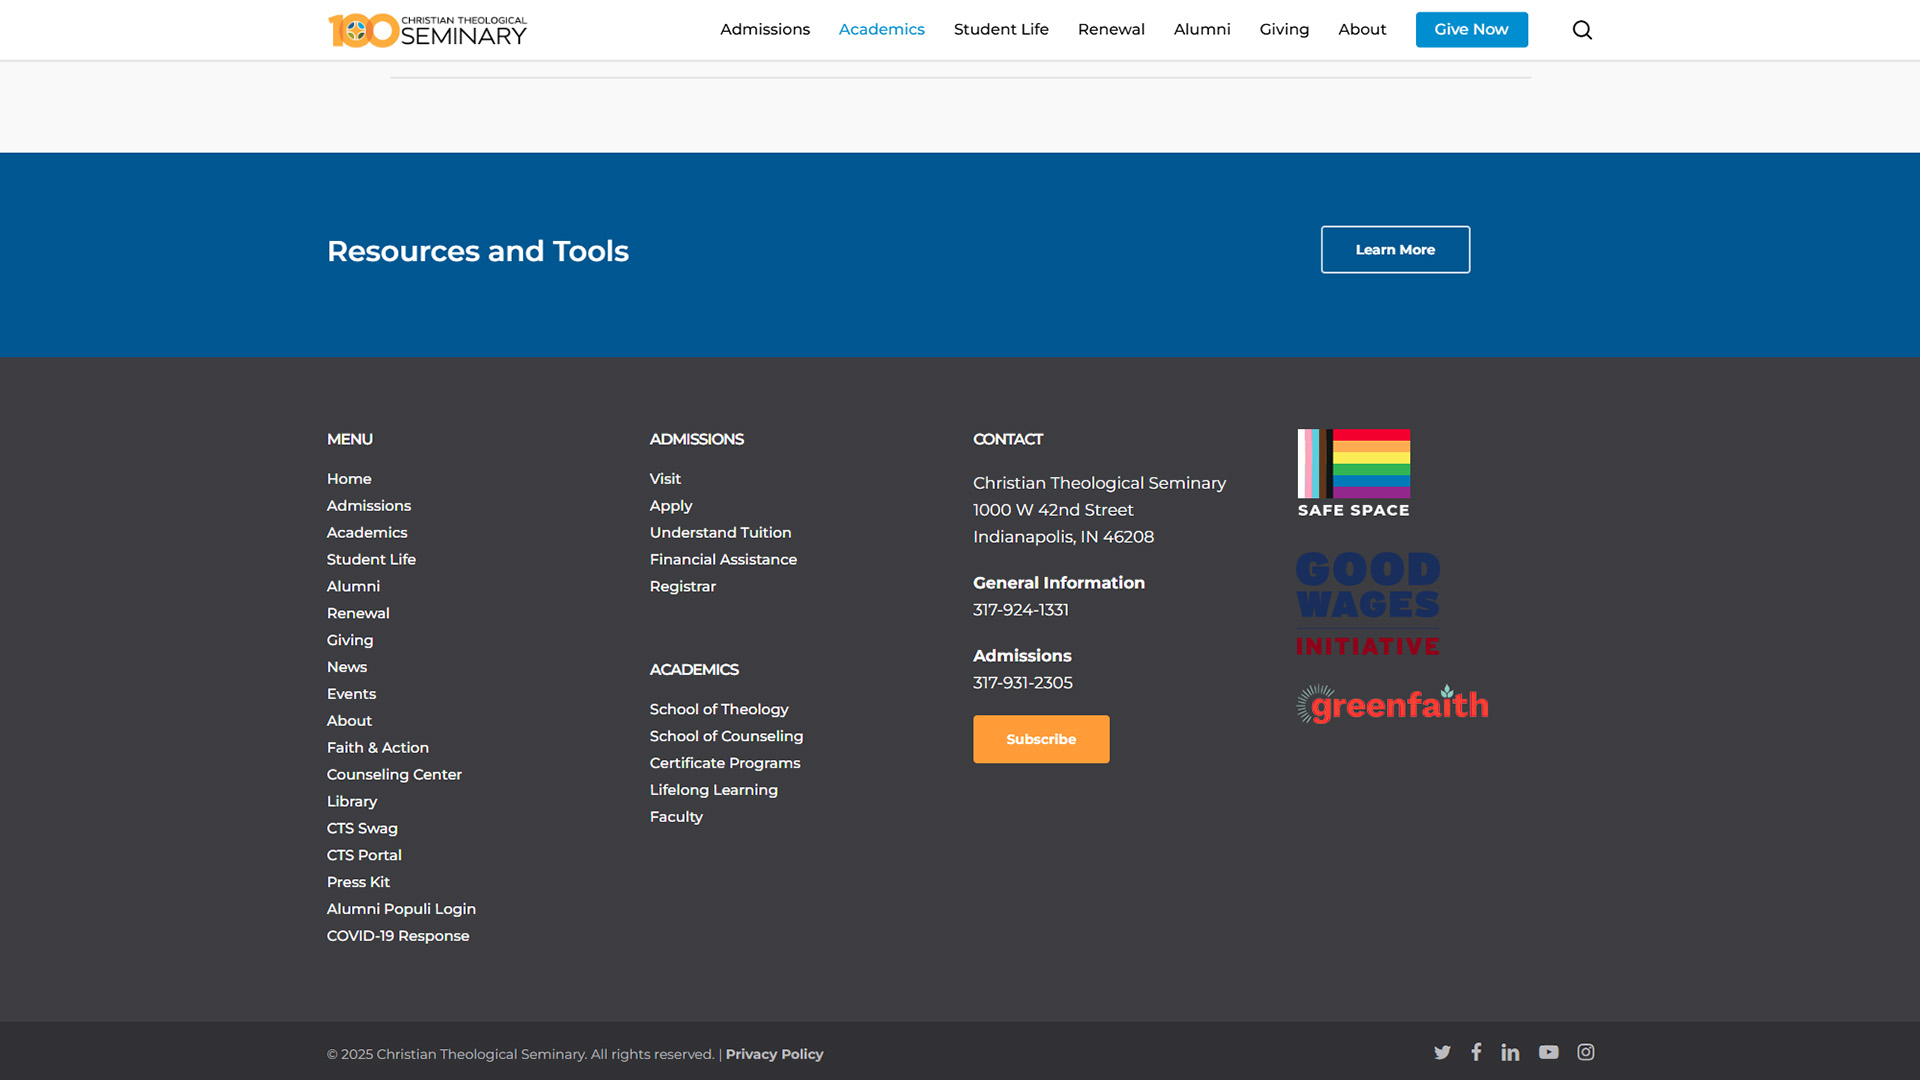Click the Give Now button
This screenshot has height=1080, width=1920.
point(1471,30)
